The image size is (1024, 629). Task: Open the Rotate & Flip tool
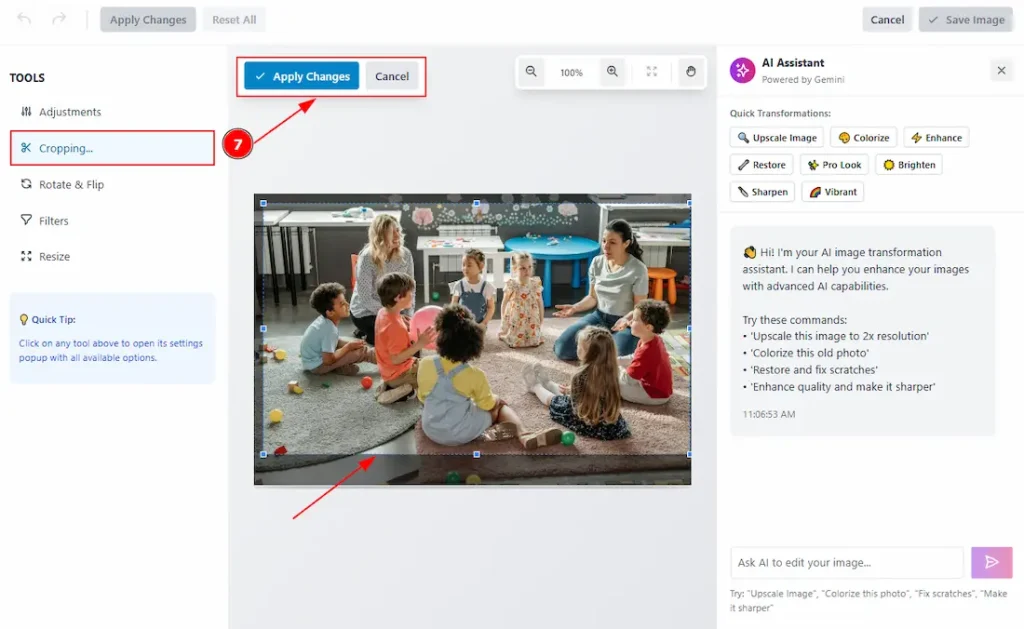[71, 184]
